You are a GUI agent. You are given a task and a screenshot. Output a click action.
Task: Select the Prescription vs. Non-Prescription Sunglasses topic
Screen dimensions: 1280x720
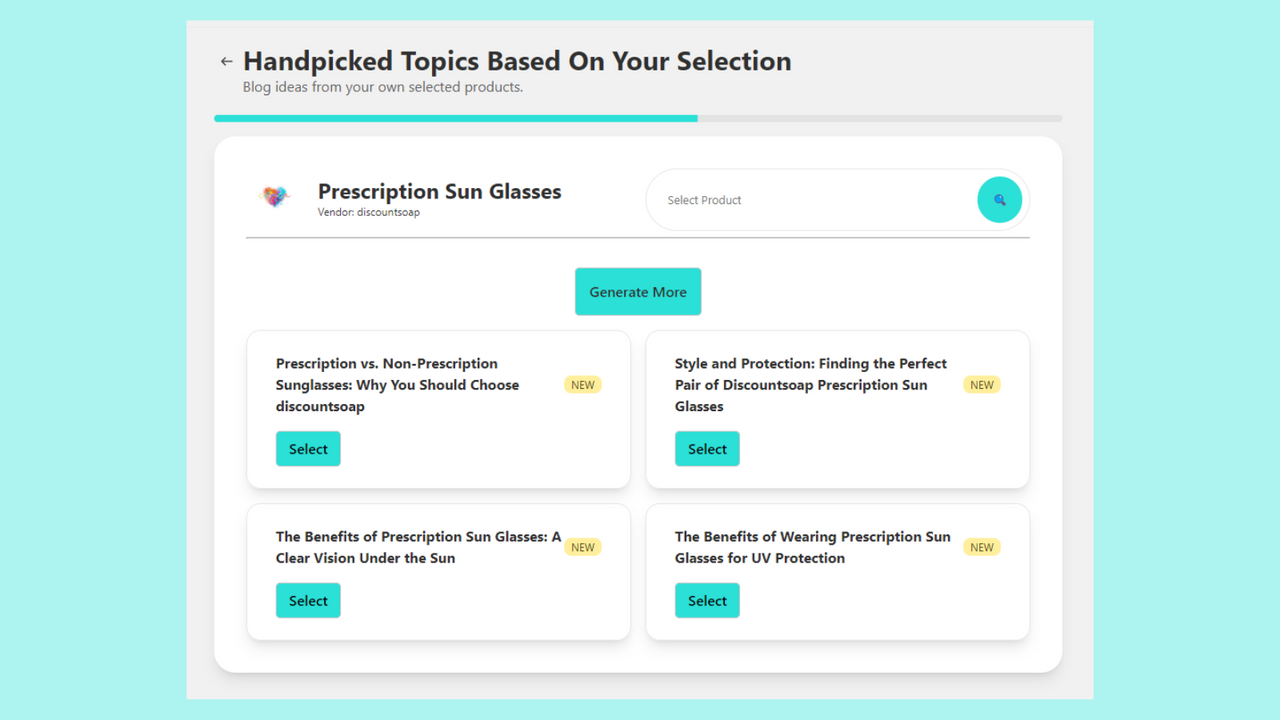point(307,448)
